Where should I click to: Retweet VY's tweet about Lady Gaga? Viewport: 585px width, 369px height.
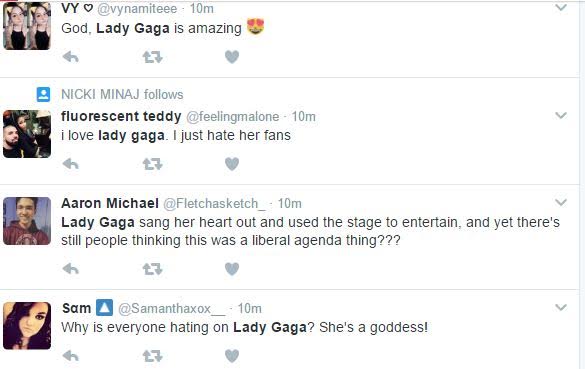(152, 57)
